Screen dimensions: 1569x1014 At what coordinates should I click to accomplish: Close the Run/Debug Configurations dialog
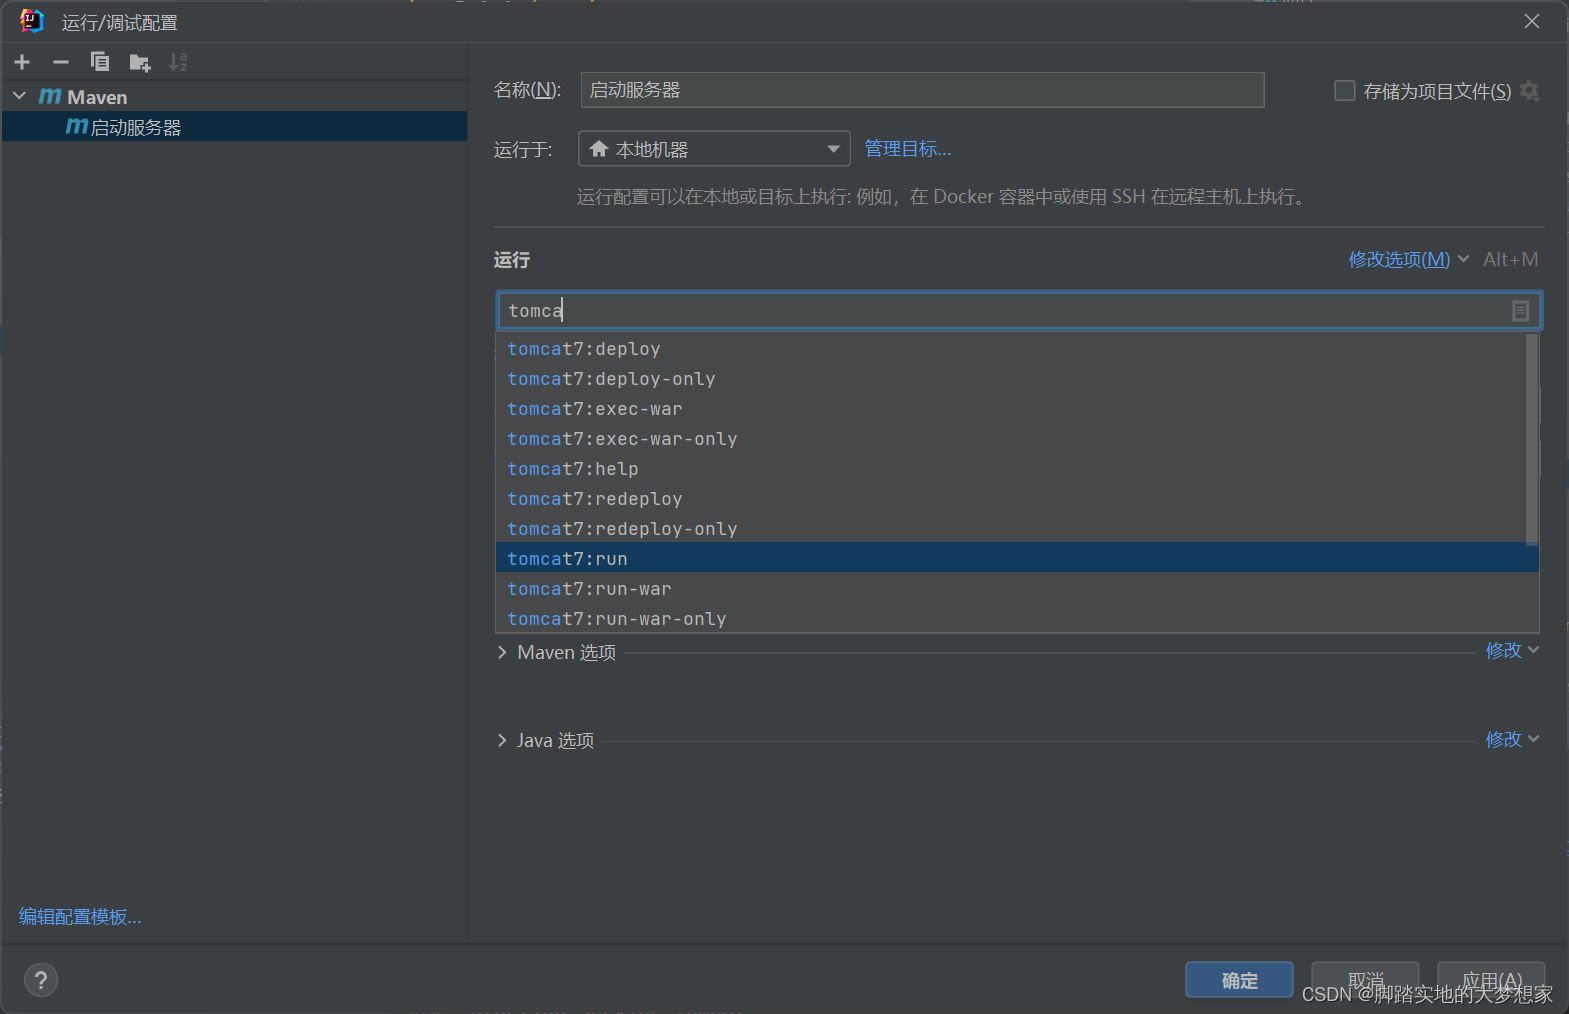[x=1531, y=21]
